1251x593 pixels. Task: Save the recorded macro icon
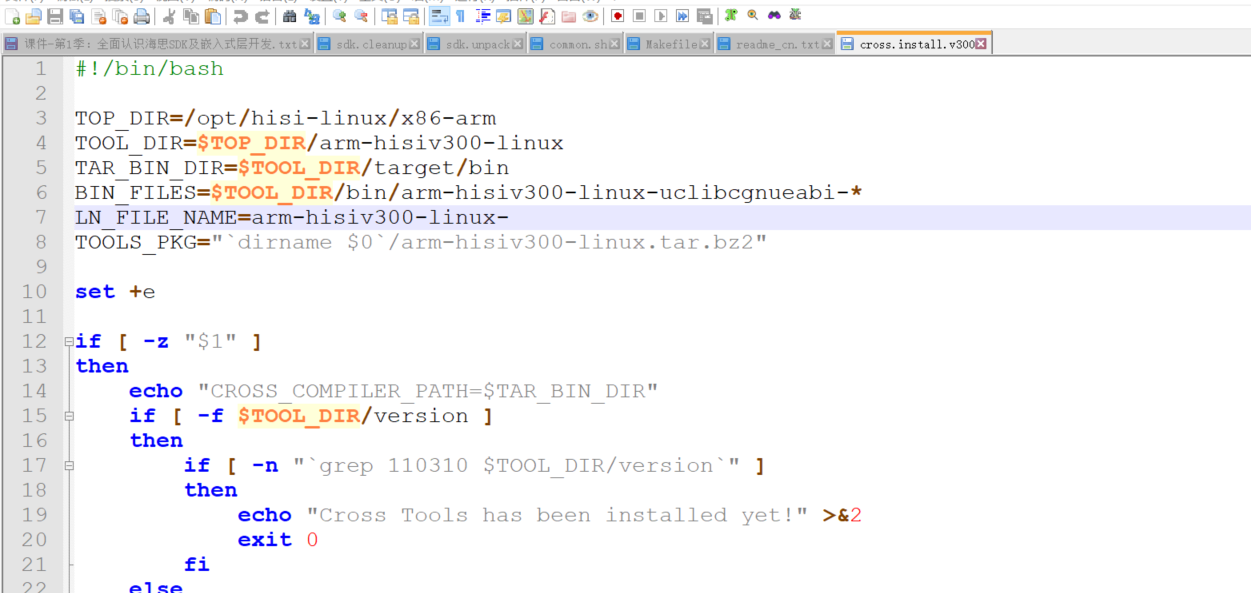pyautogui.click(x=705, y=16)
